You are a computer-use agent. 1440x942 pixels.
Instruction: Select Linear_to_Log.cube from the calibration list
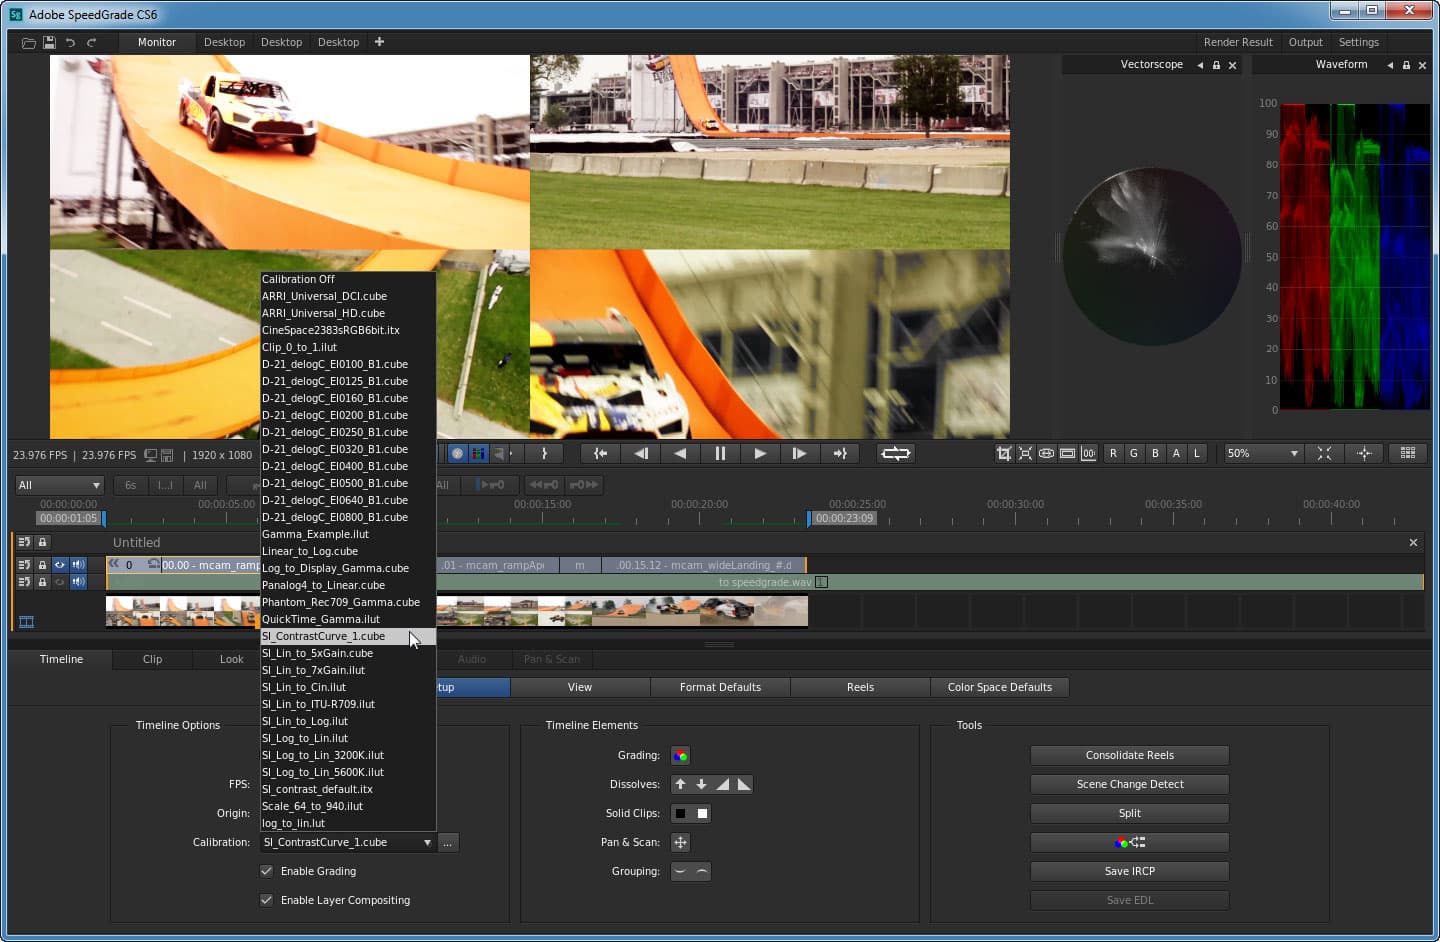coord(310,552)
